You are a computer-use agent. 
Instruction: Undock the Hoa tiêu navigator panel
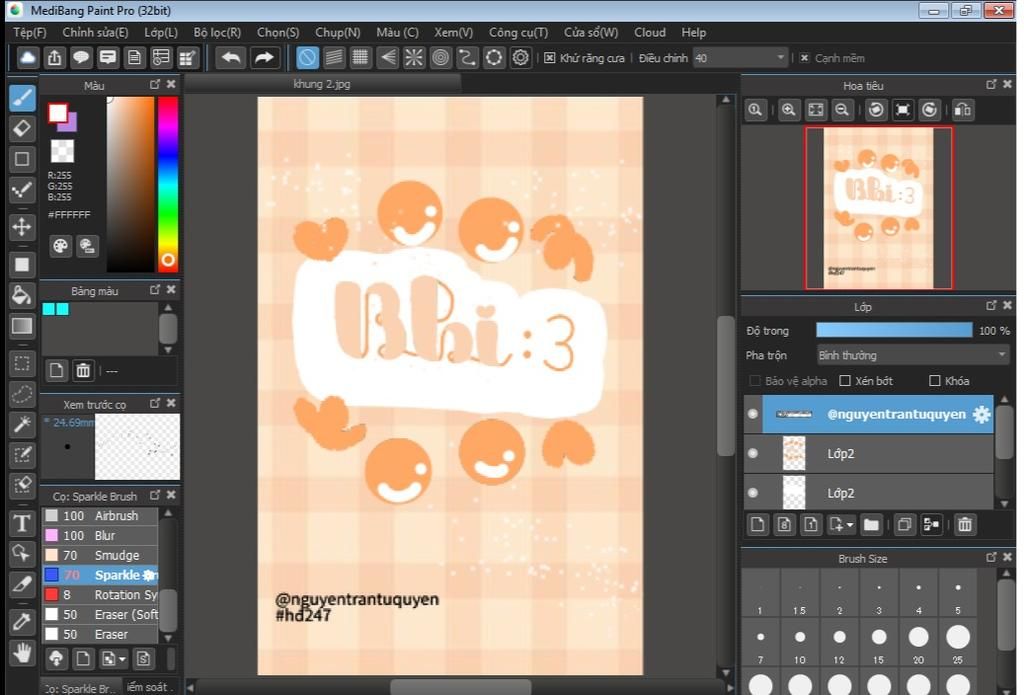coord(991,84)
